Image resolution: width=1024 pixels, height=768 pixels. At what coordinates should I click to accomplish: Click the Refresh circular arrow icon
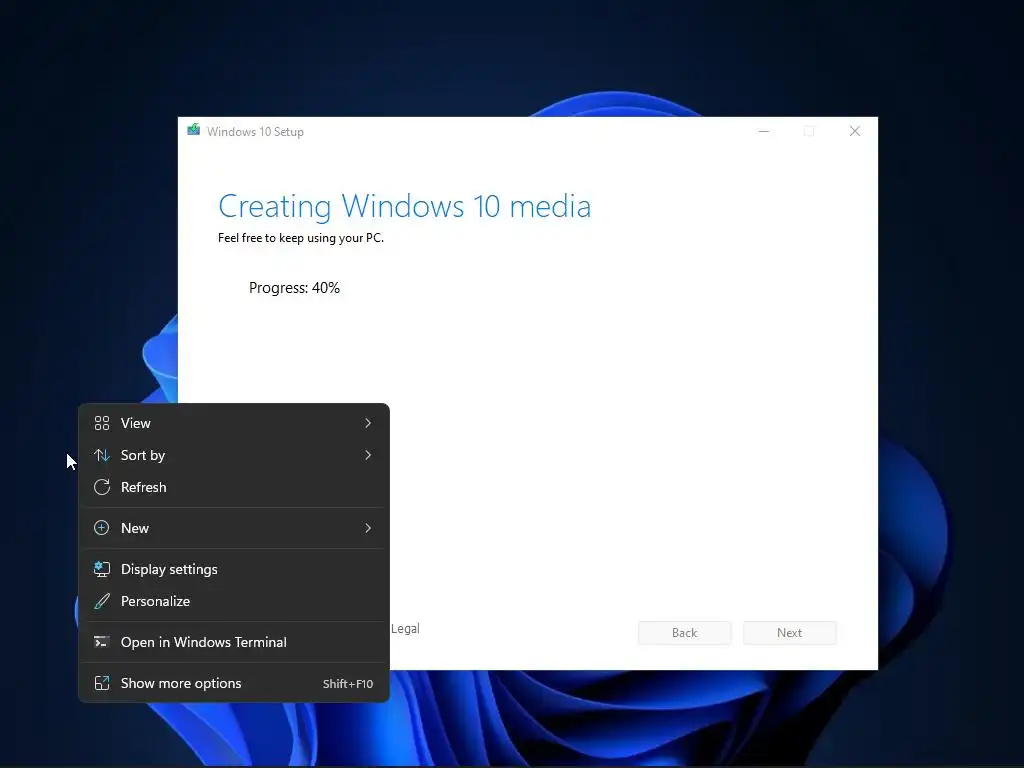click(102, 487)
